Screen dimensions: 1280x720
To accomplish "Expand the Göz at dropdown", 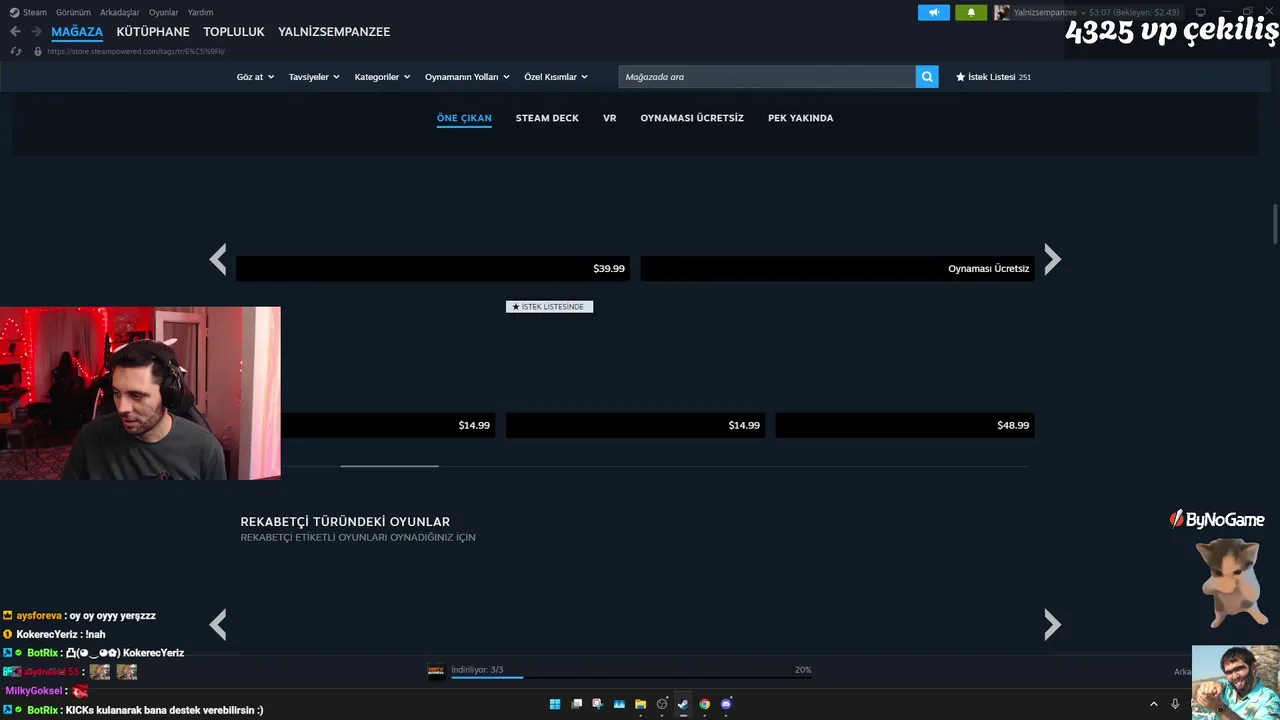I will coord(255,77).
